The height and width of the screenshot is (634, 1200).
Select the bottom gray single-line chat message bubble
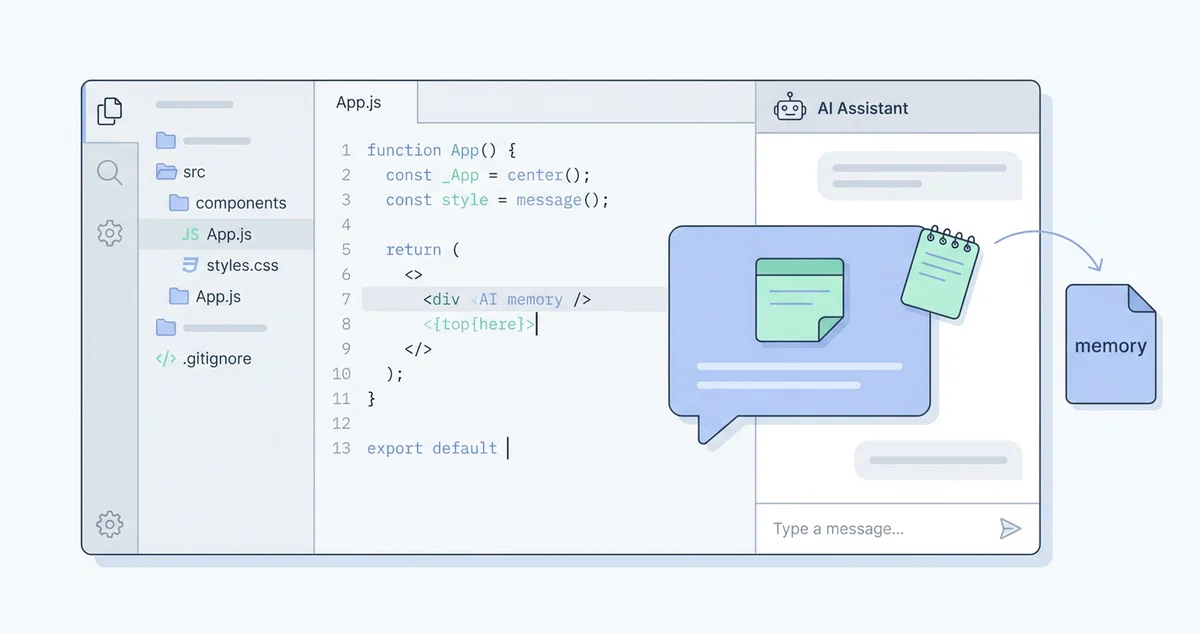tap(938, 460)
